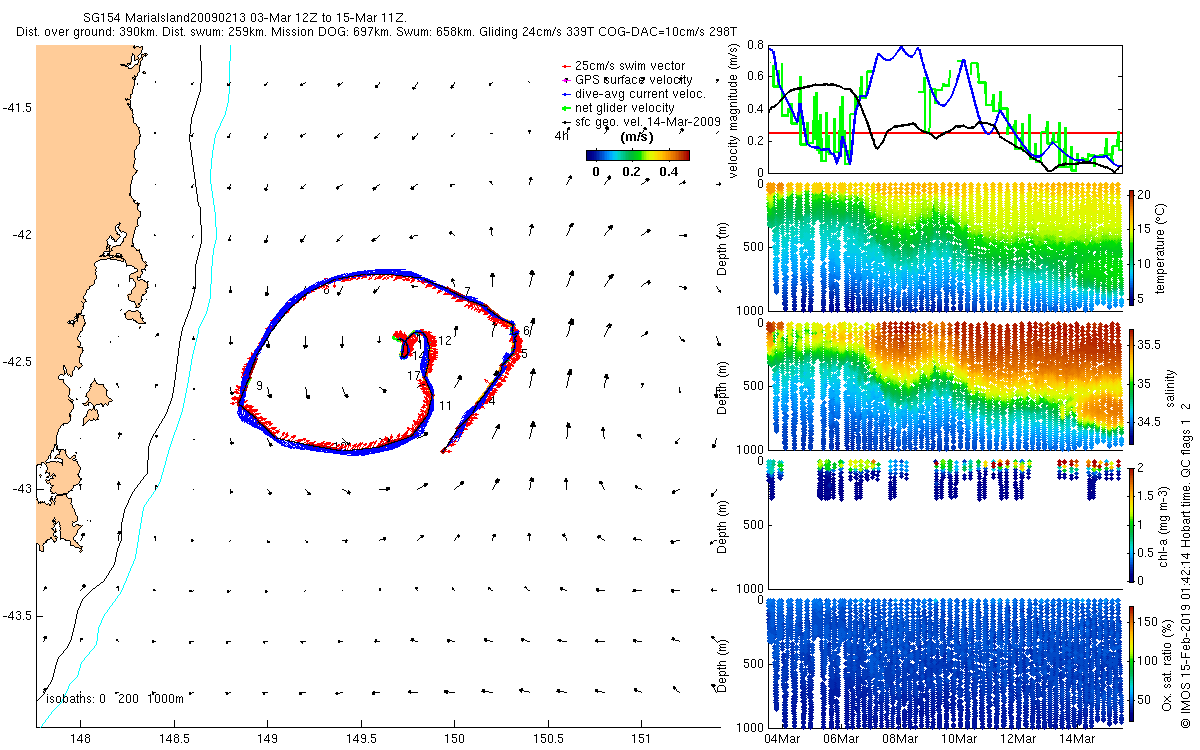The image size is (1200, 750).
Task: Click the 'Depth (m)' label of oxygen panel
Action: [723, 664]
